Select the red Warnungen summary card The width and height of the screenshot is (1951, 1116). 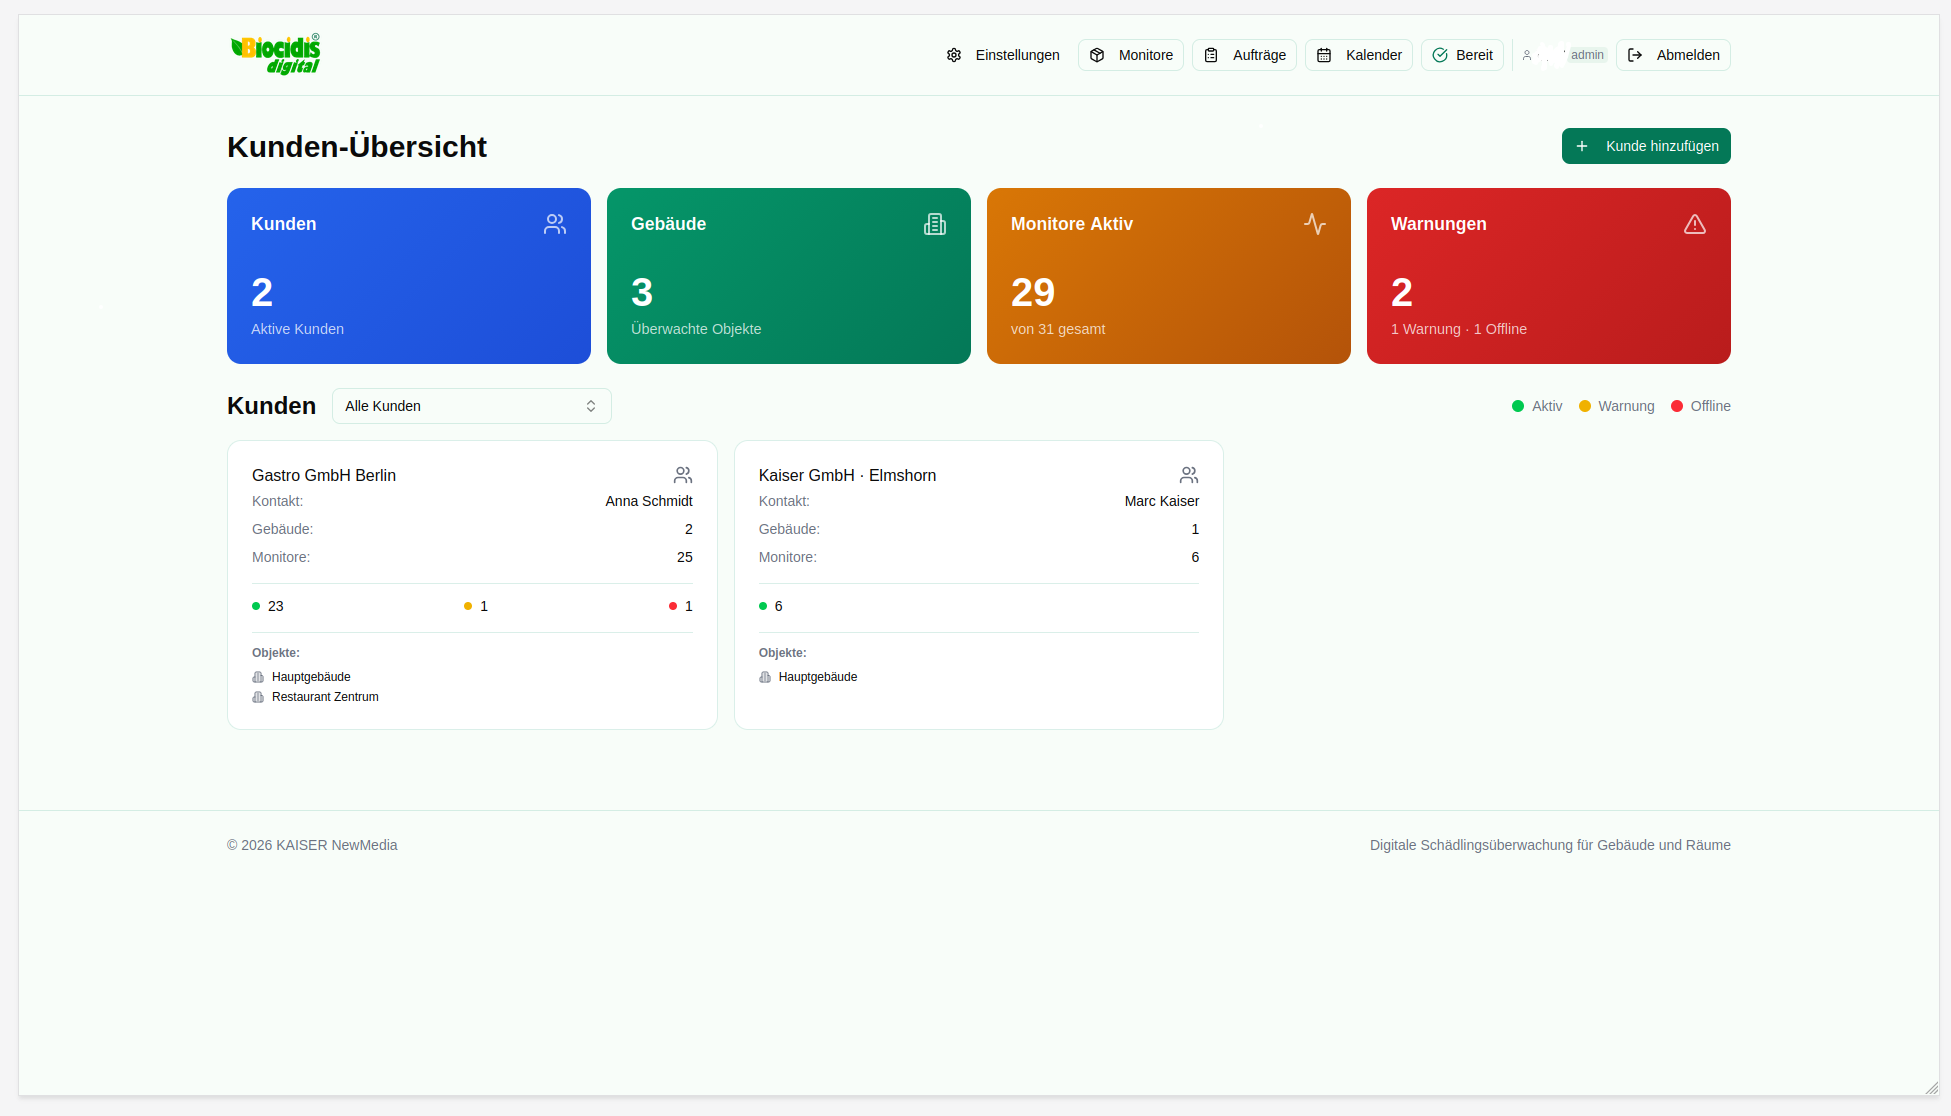(x=1549, y=276)
